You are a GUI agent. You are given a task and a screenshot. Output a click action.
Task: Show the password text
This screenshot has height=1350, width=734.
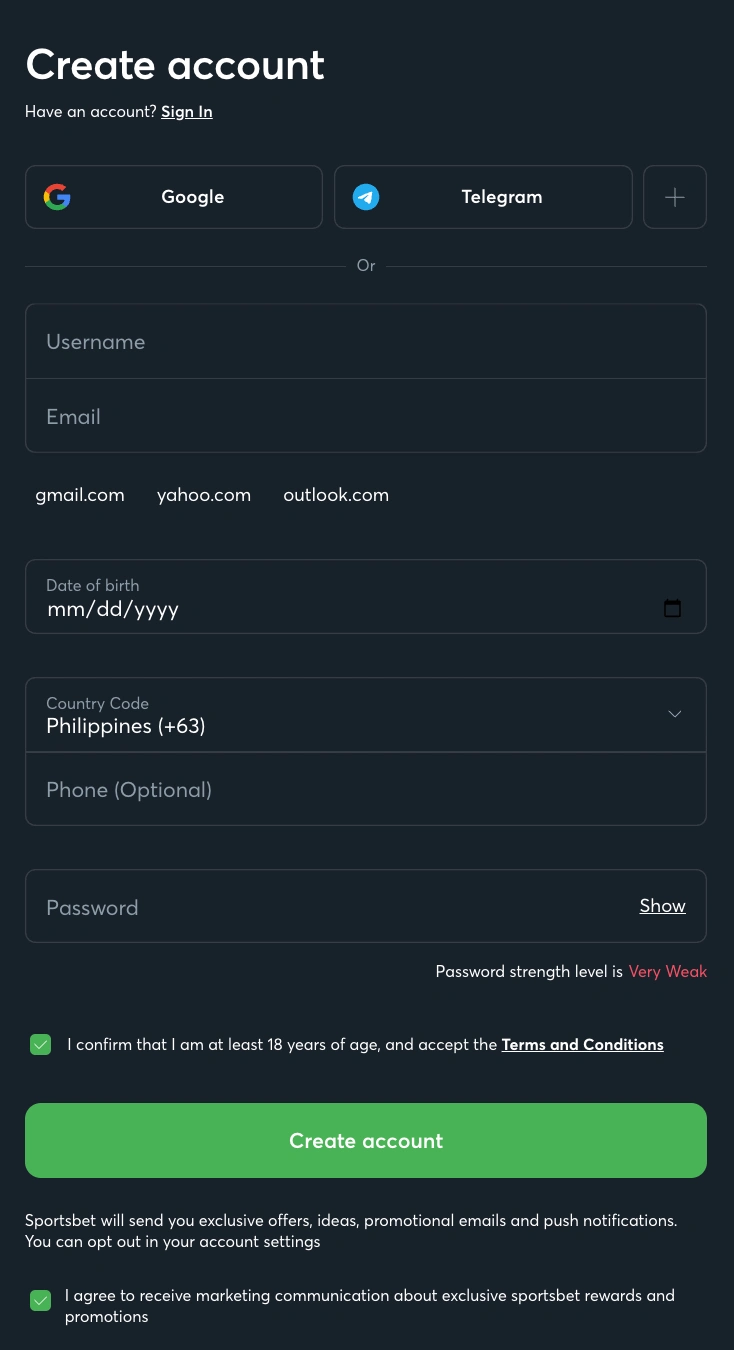click(663, 906)
